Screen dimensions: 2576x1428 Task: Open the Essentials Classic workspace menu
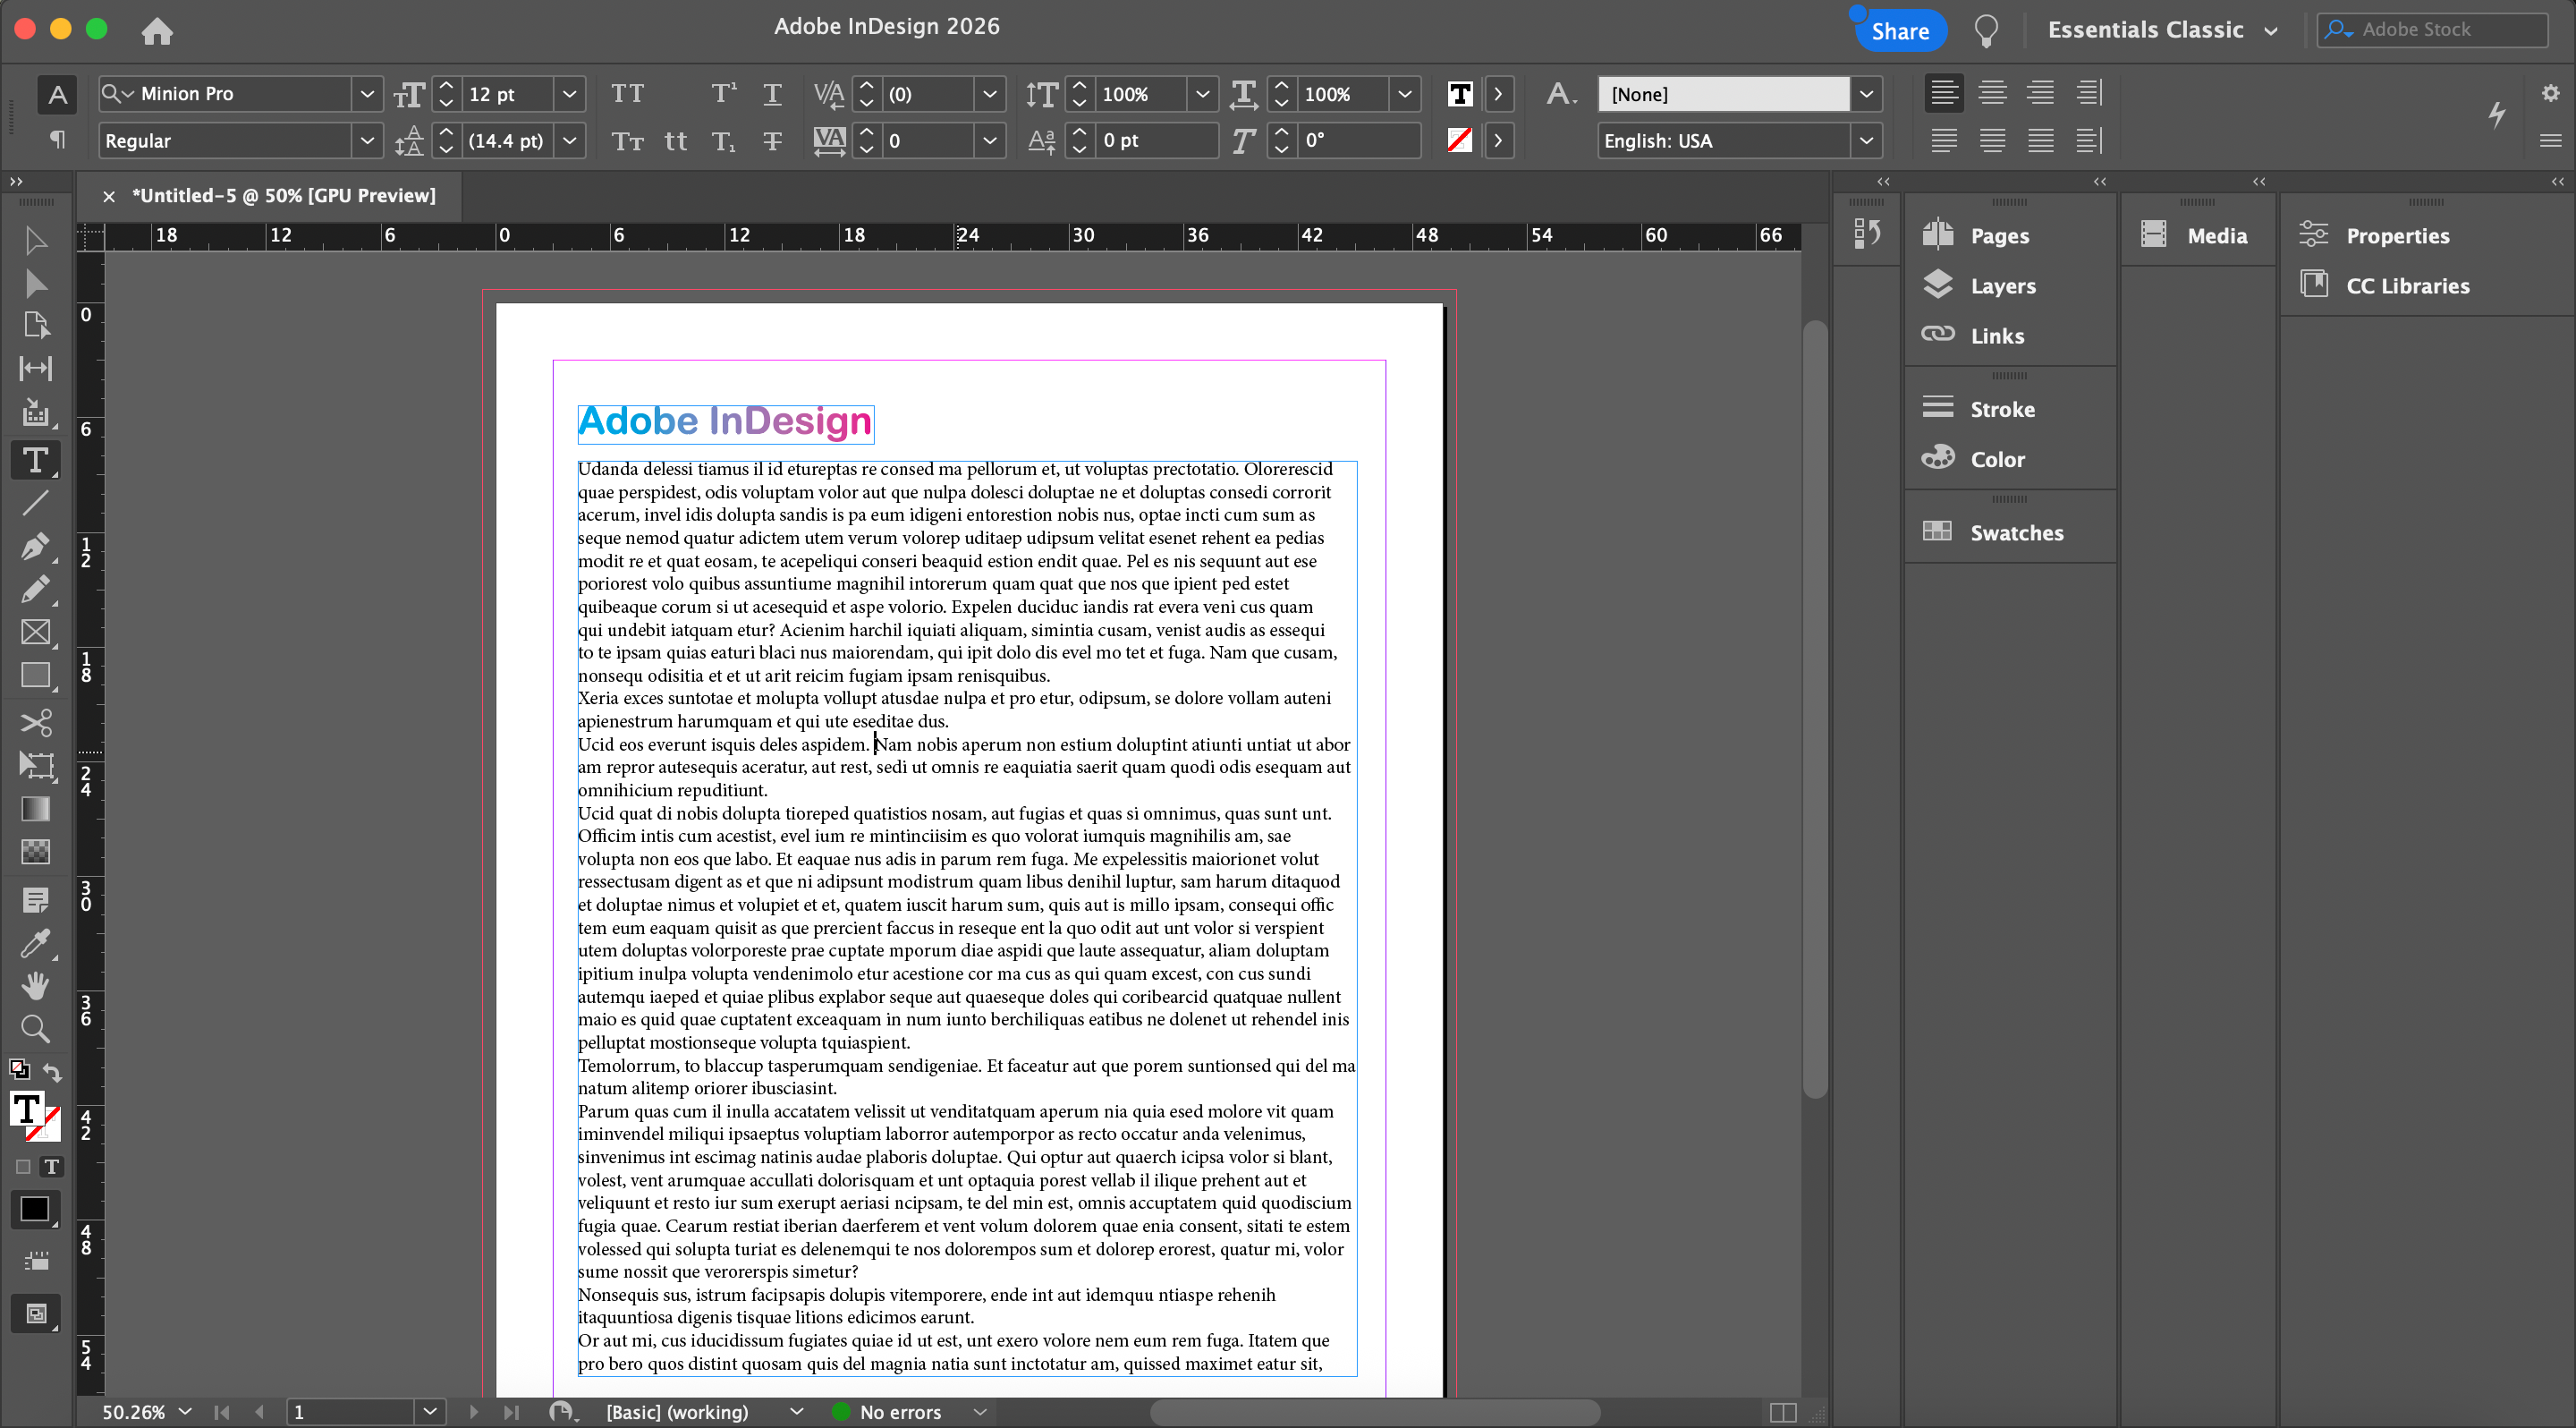tap(2162, 30)
